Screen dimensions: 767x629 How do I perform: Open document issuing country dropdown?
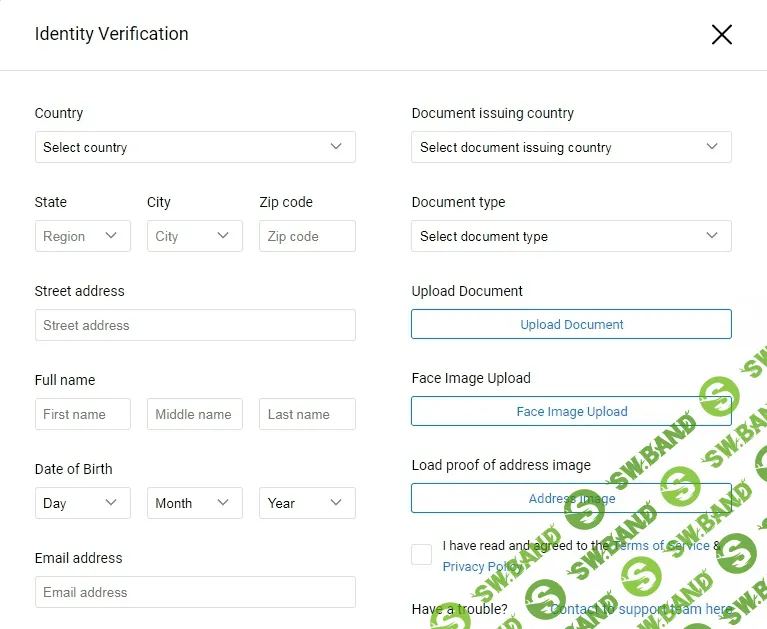[571, 147]
